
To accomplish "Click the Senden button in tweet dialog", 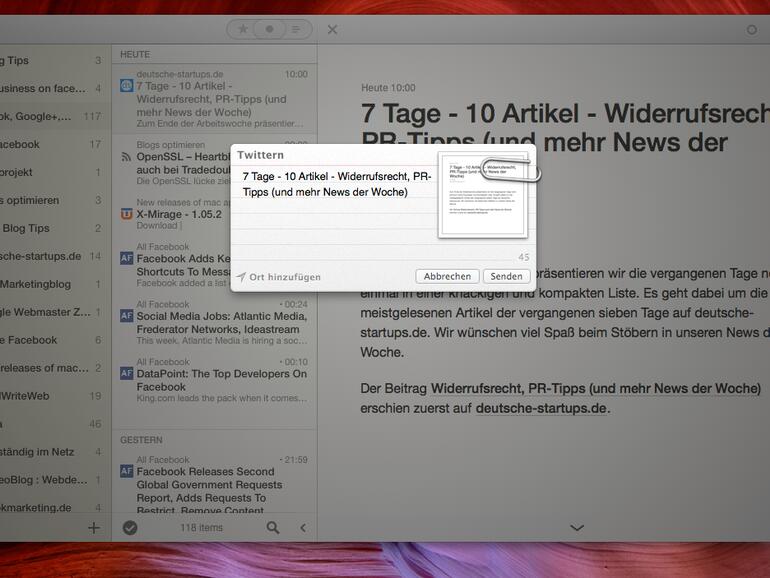I will click(507, 277).
